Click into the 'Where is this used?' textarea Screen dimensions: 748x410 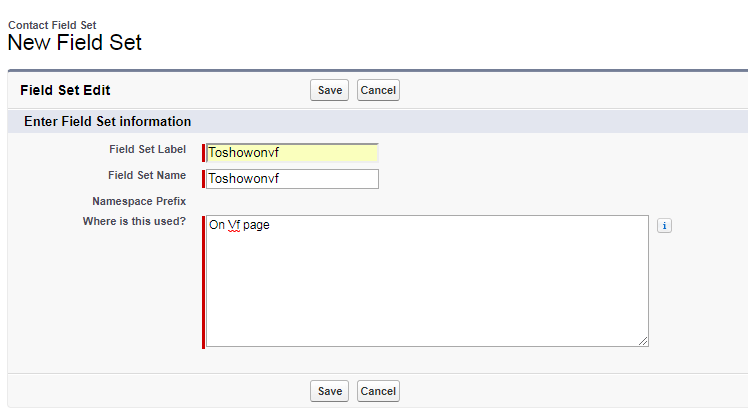click(x=427, y=285)
